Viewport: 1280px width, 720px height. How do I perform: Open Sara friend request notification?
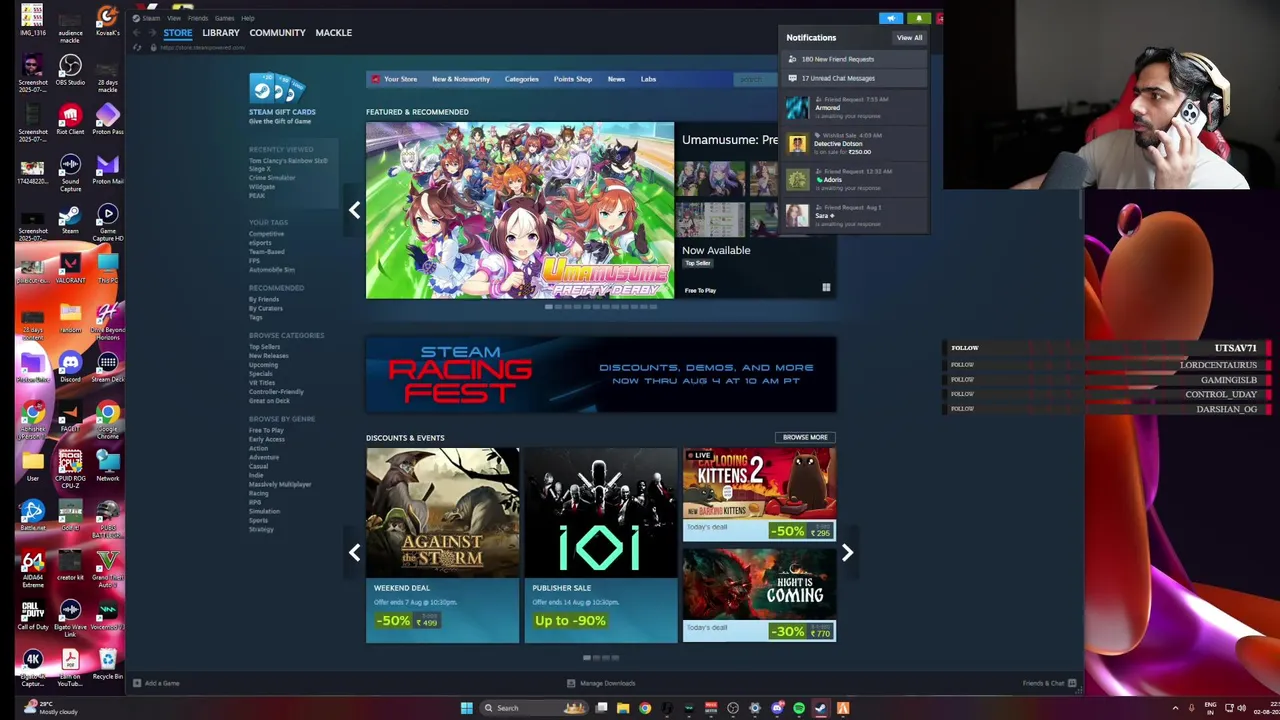pos(855,215)
